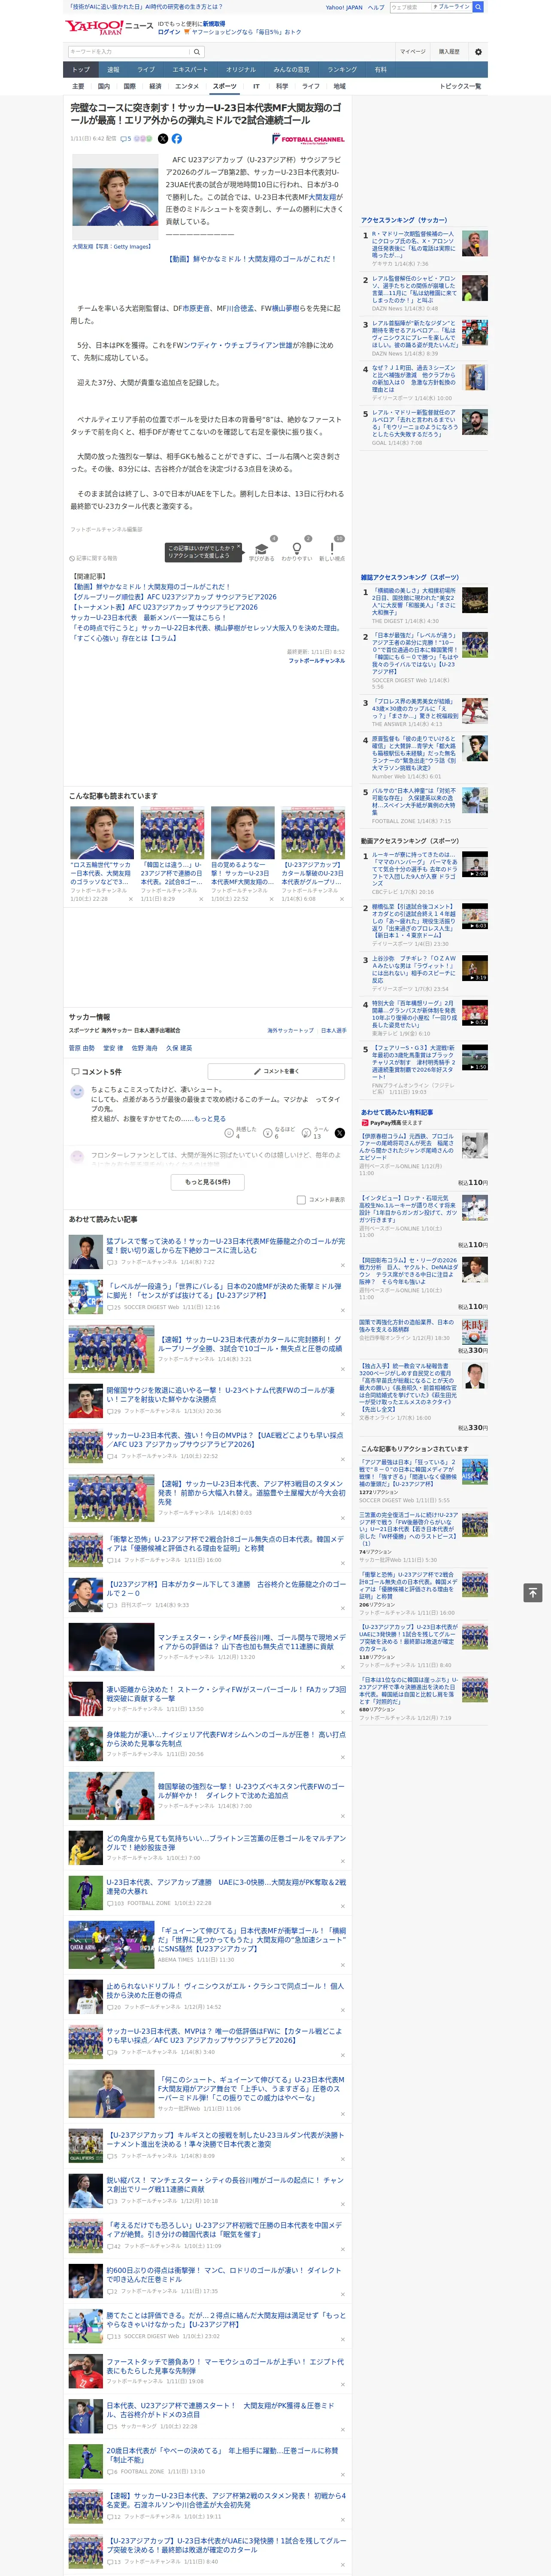Open settings gear icon in header
This screenshot has height=2576, width=551.
click(478, 52)
